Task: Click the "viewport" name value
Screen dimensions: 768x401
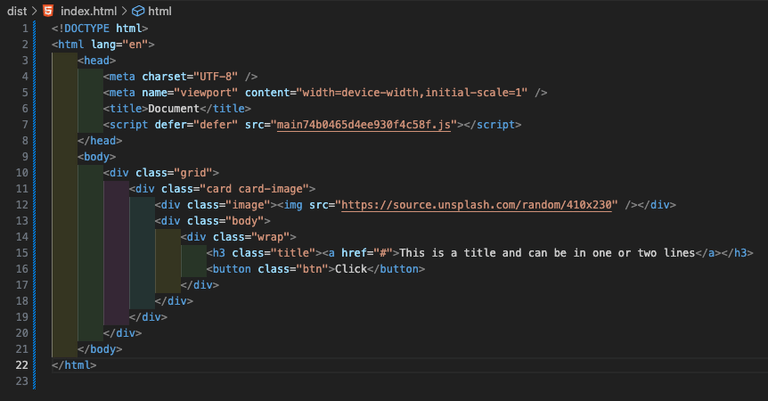Action: (x=206, y=93)
